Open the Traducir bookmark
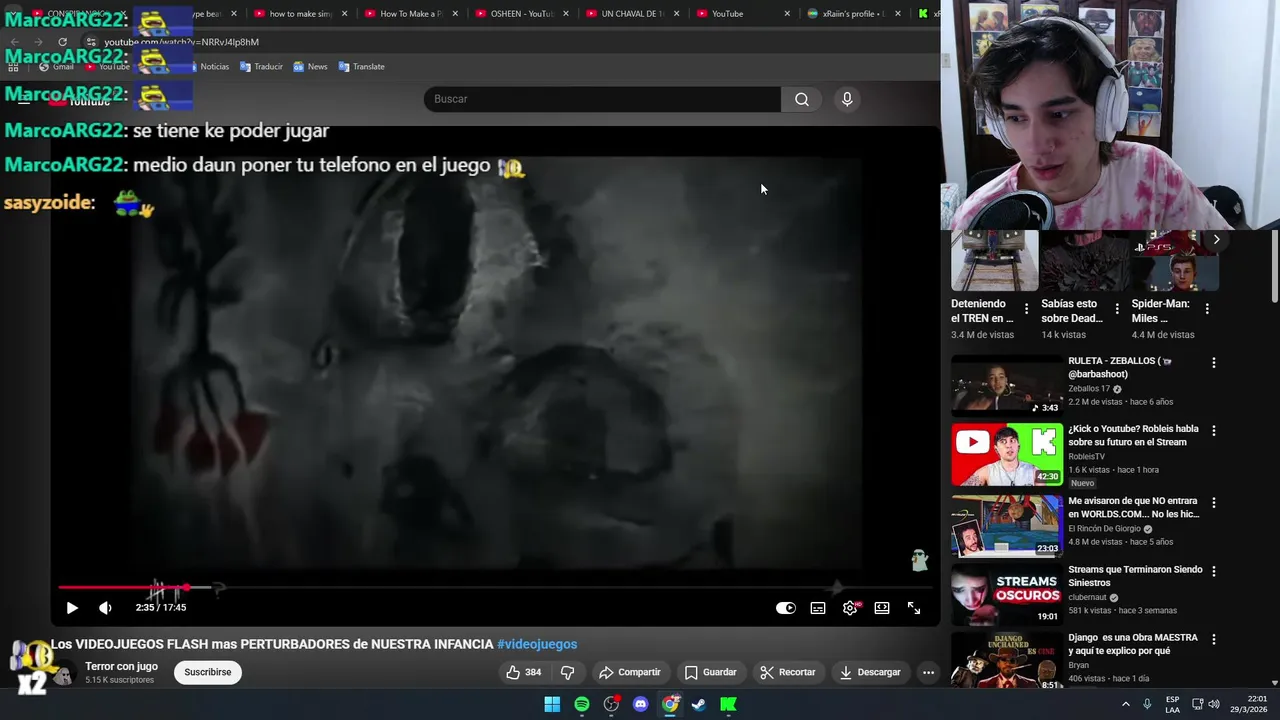1280x720 pixels. (x=261, y=67)
